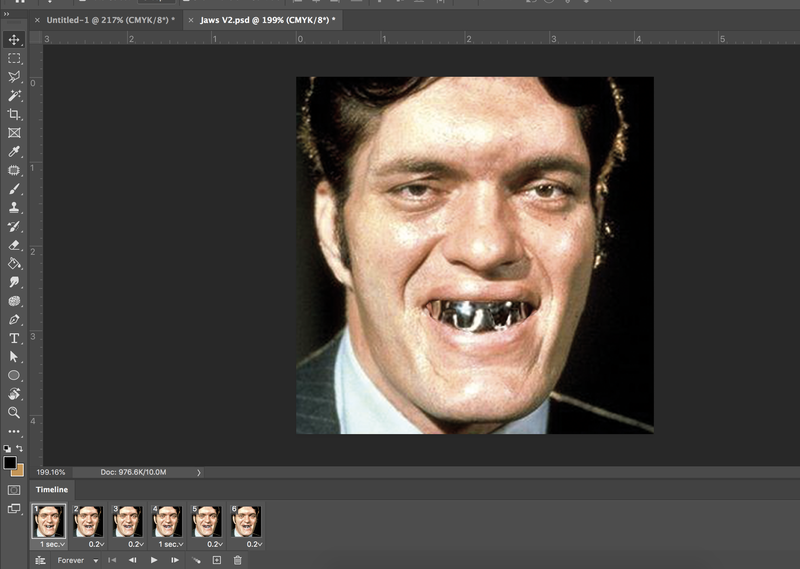Select the Ellipse shape tool
This screenshot has width=800, height=569.
[x=14, y=375]
